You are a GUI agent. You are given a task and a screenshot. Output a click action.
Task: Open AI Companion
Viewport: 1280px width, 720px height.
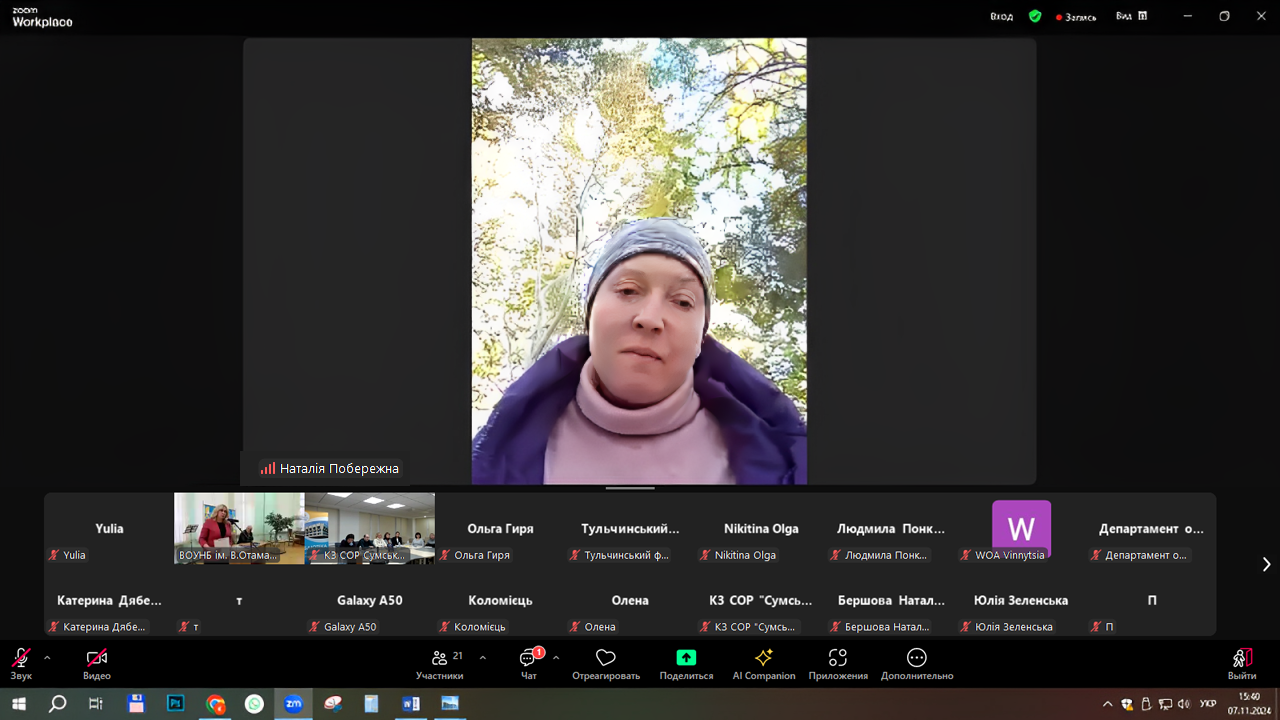click(763, 658)
